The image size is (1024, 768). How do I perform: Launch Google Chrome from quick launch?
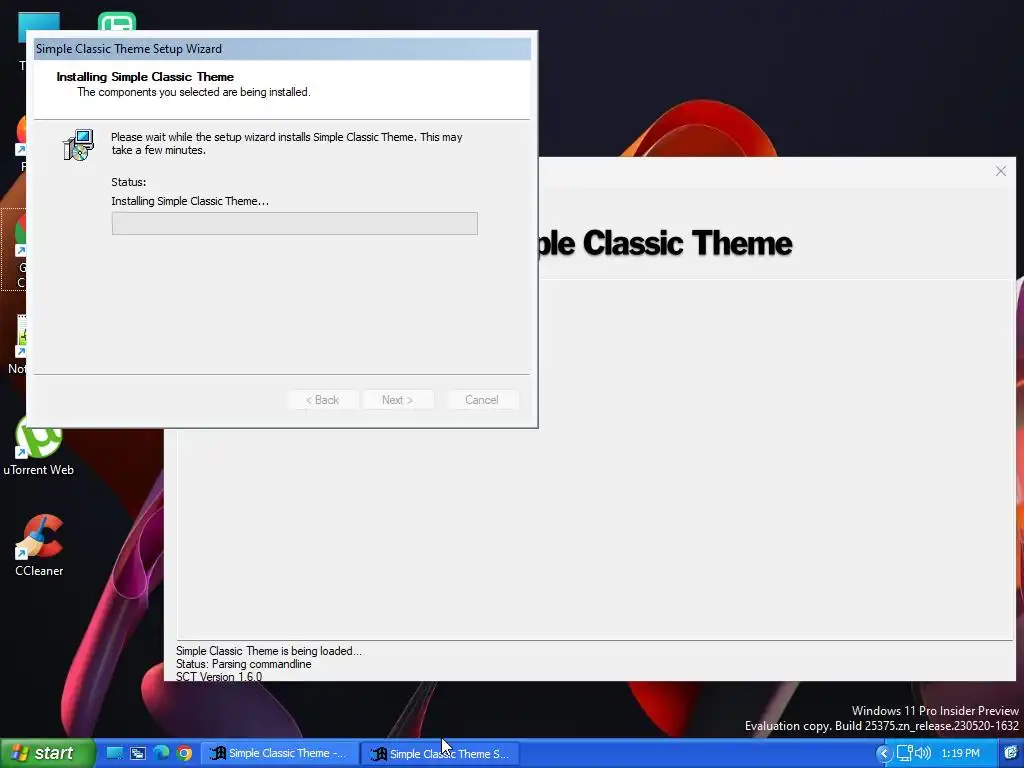coord(185,753)
